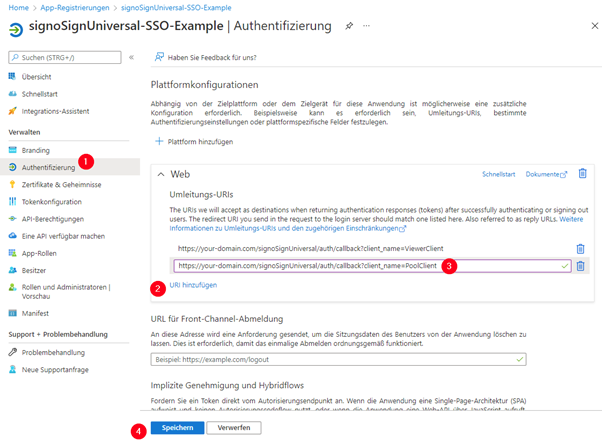
Task: Click the Verwerfen button
Action: click(233, 428)
